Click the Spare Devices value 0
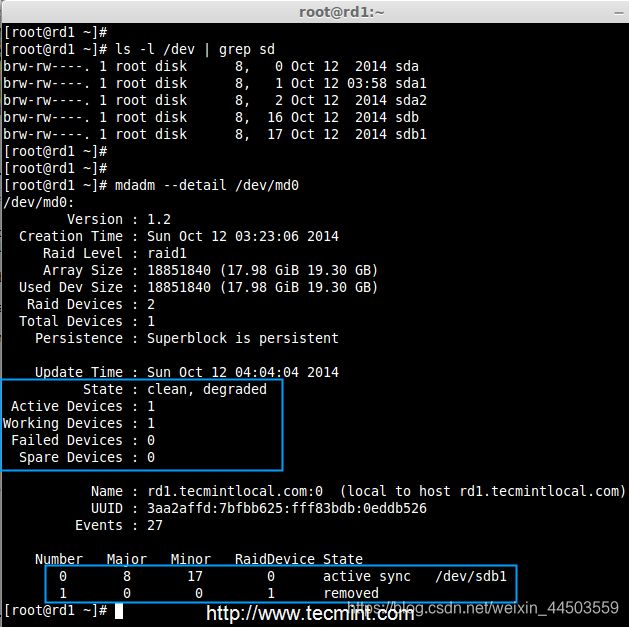629x627 pixels. pyautogui.click(x=151, y=457)
